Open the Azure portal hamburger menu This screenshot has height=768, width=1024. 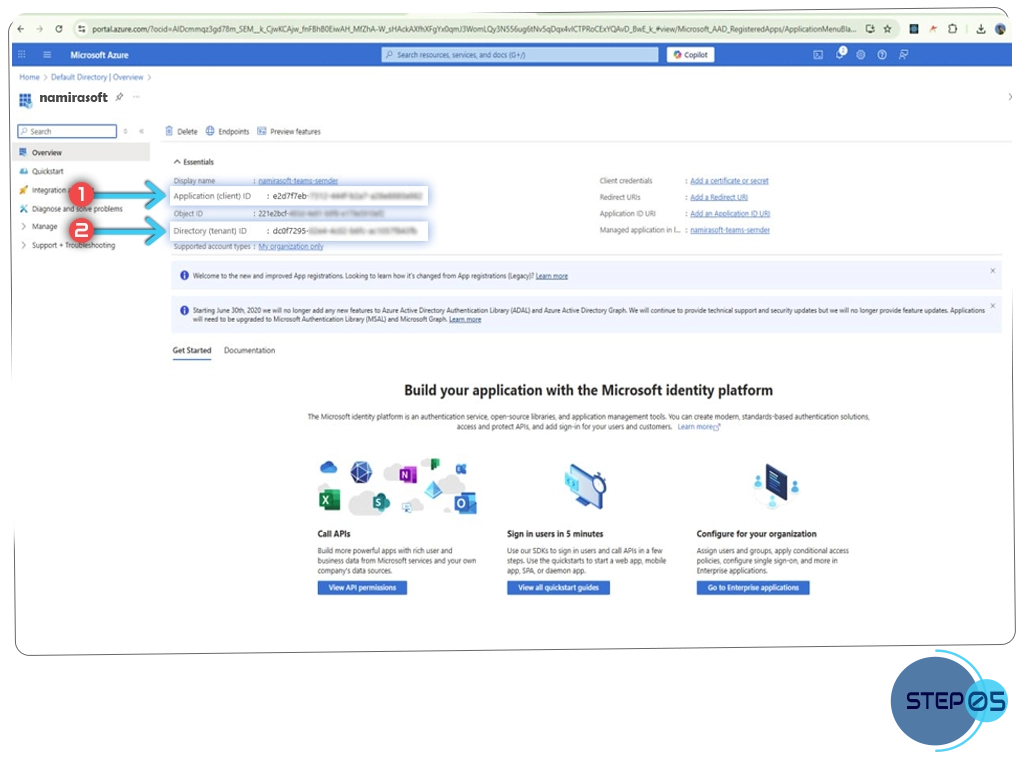[x=47, y=55]
